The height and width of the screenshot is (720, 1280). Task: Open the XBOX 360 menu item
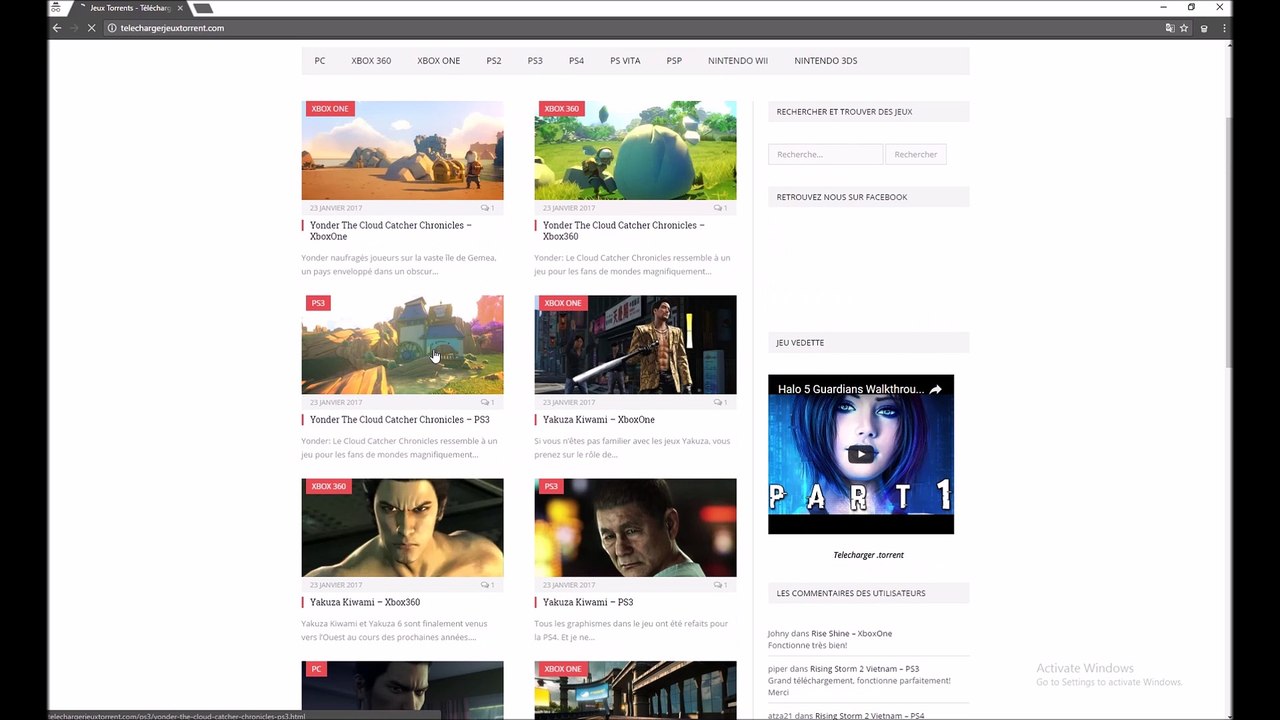pos(371,61)
